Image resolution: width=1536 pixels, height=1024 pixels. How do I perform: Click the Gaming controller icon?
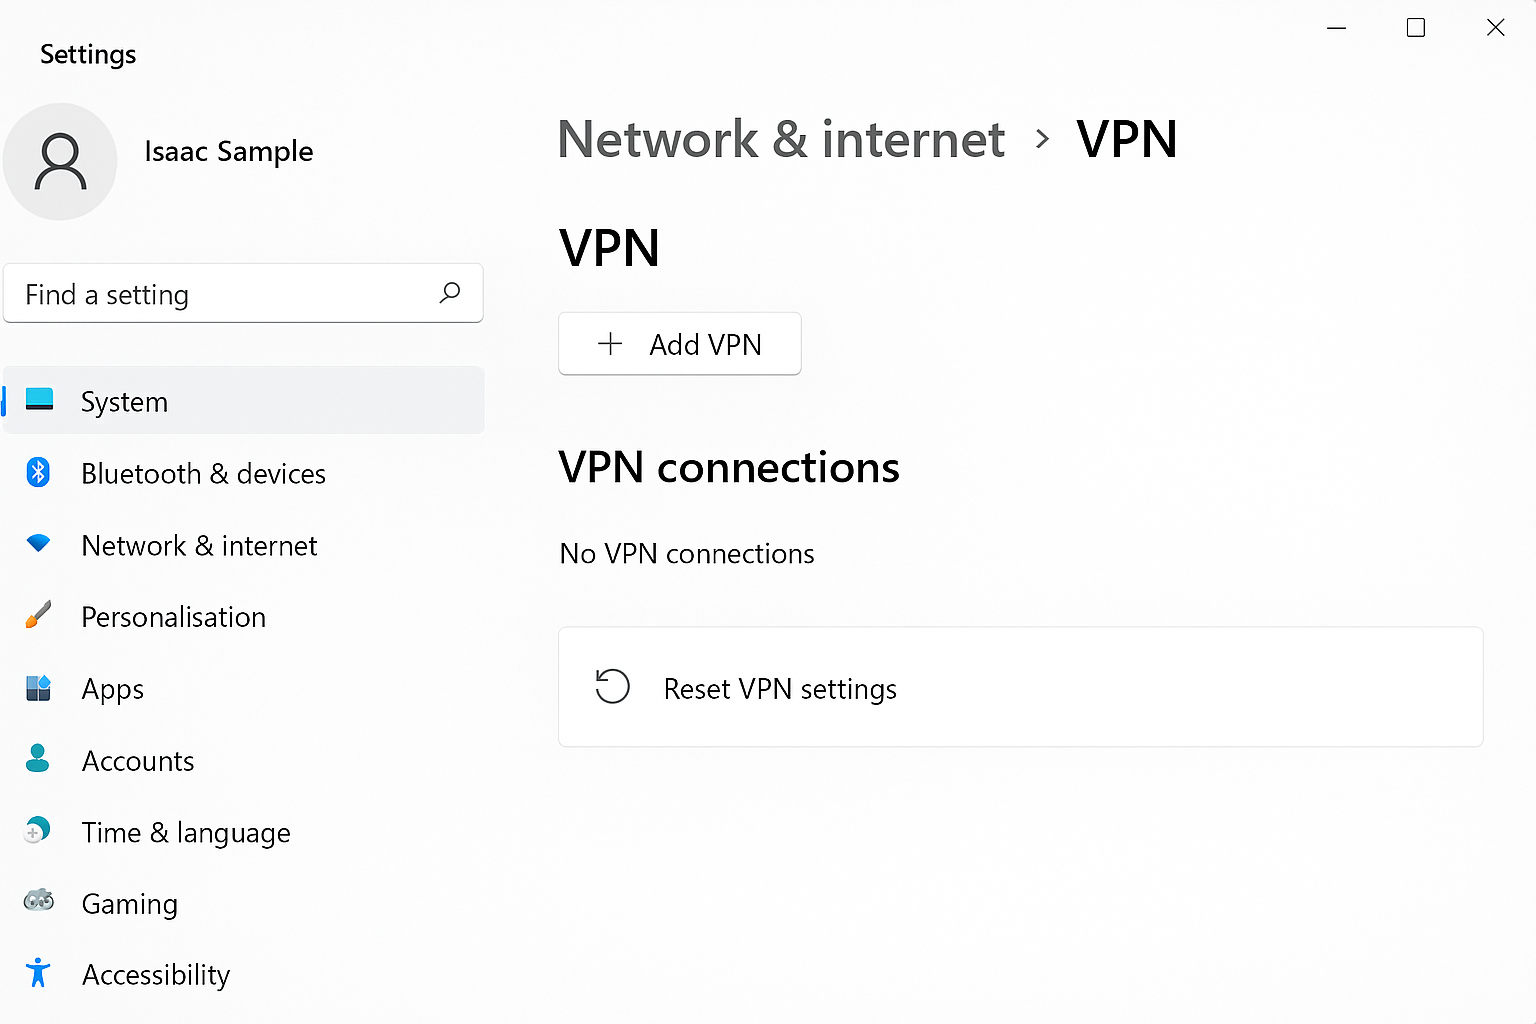tap(39, 900)
